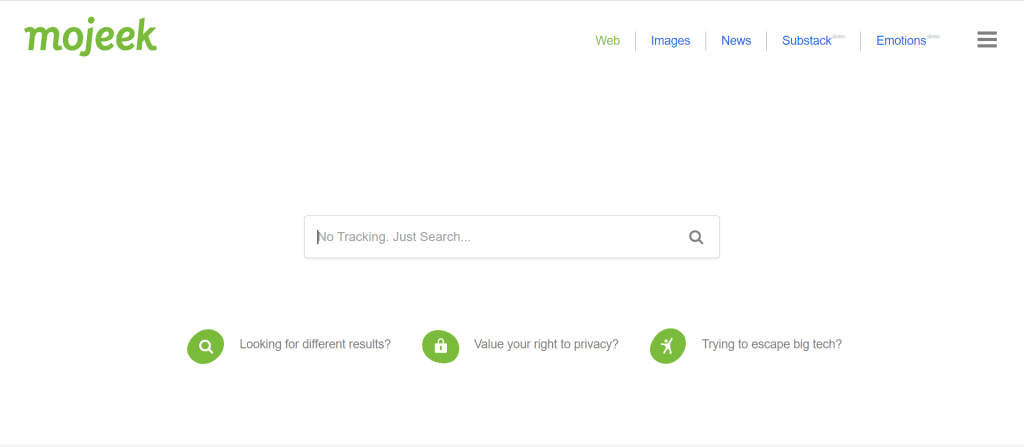Click the green search blob icon
Image resolution: width=1024 pixels, height=447 pixels.
tap(205, 346)
